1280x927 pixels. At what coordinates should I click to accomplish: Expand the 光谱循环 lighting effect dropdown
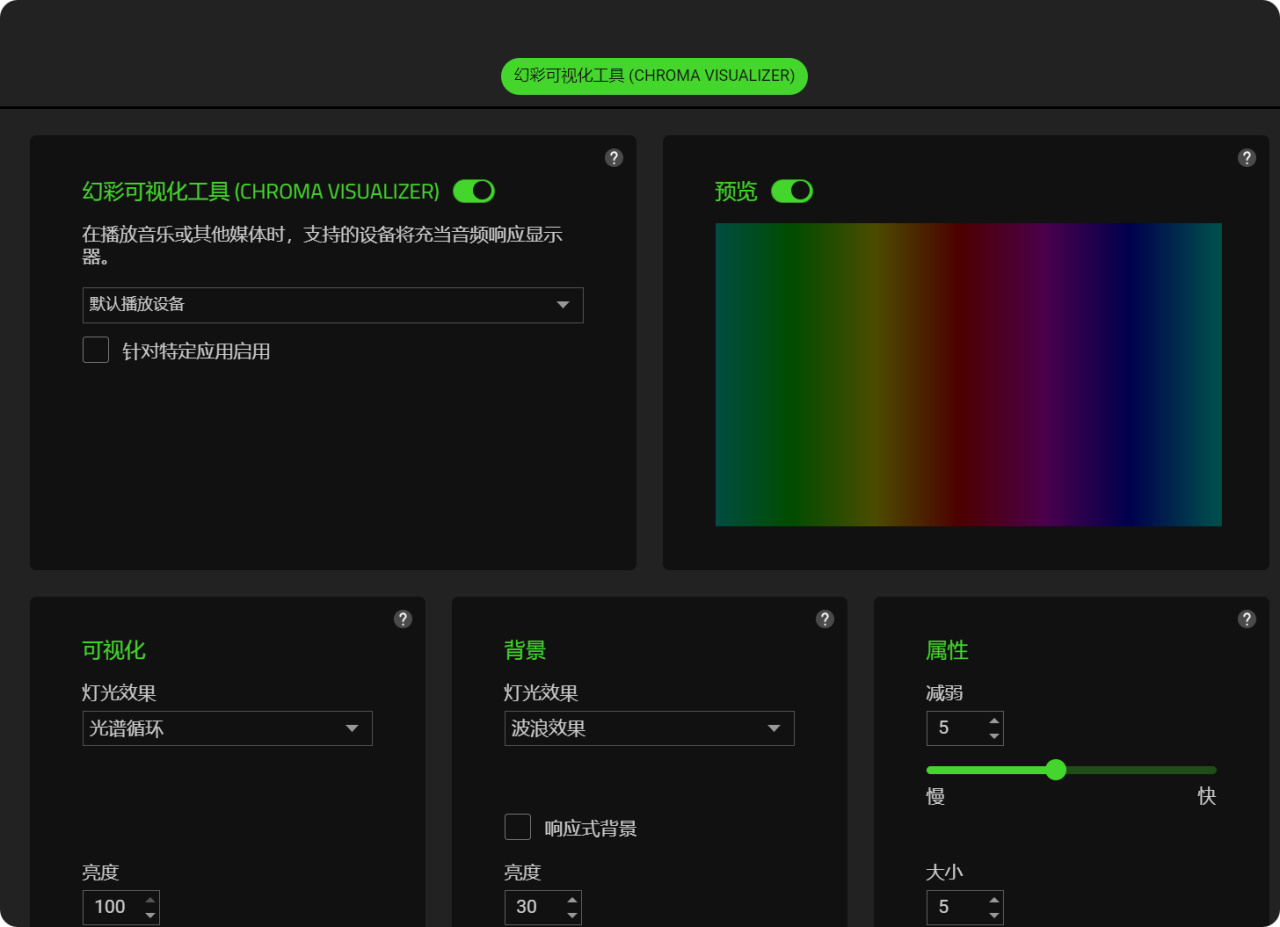tap(227, 728)
